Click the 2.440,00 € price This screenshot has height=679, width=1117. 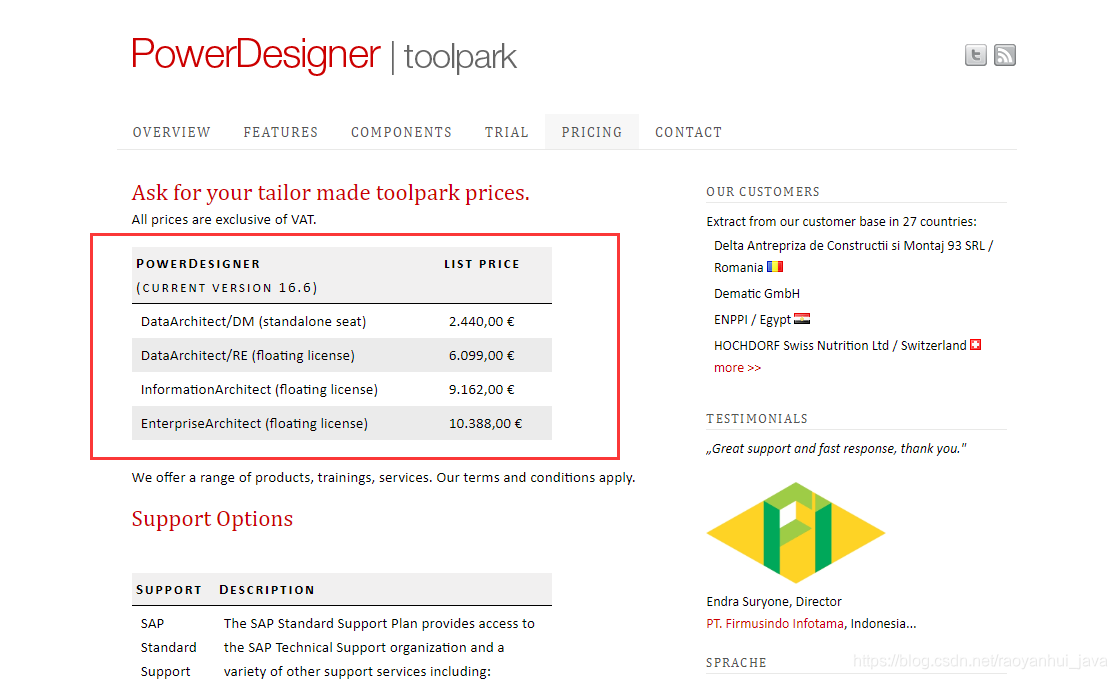(x=482, y=321)
